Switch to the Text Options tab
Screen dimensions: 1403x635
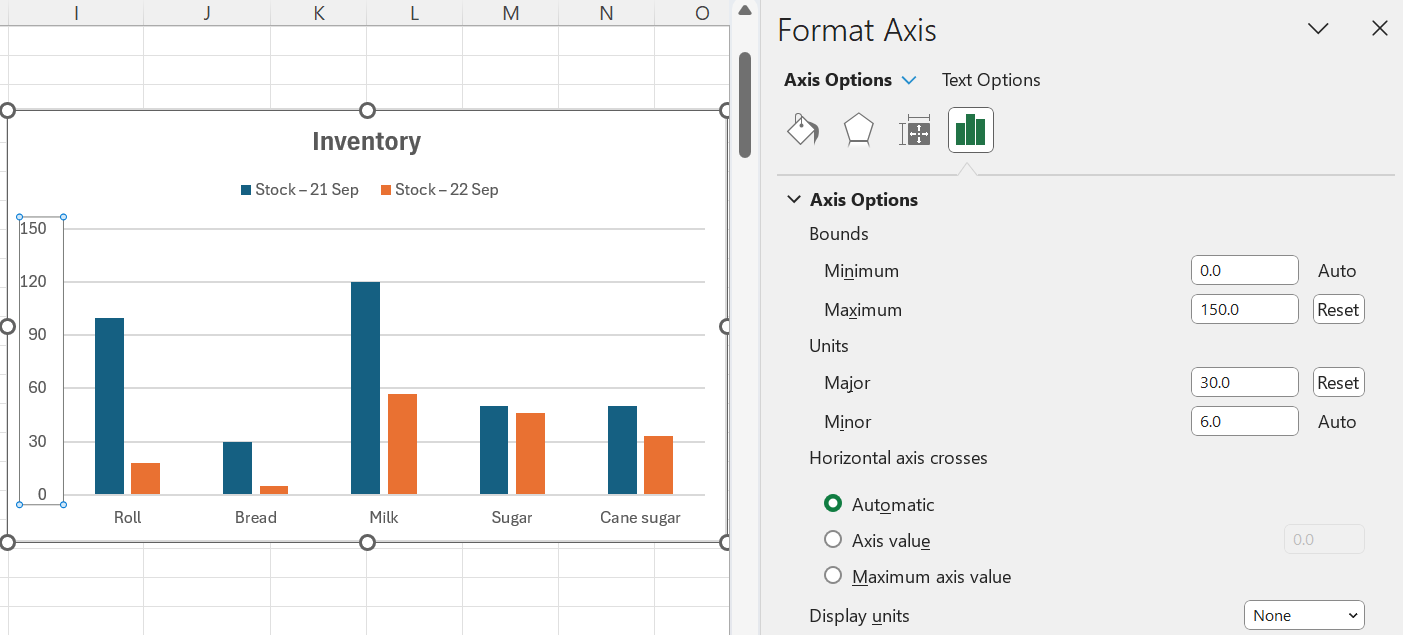pyautogui.click(x=991, y=80)
